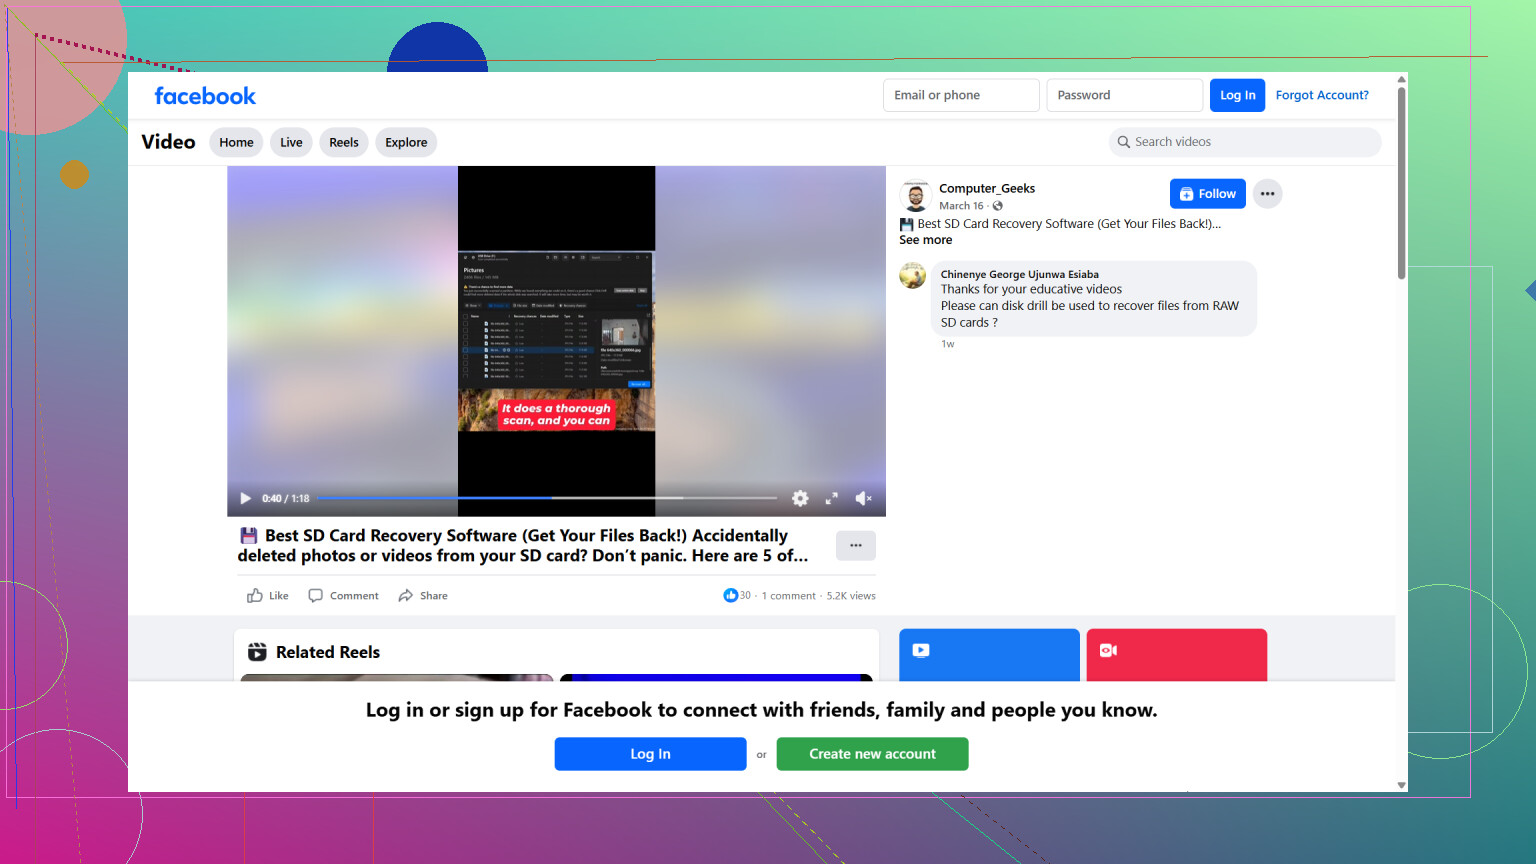
Task: Click the 1 comment link
Action: click(x=789, y=596)
